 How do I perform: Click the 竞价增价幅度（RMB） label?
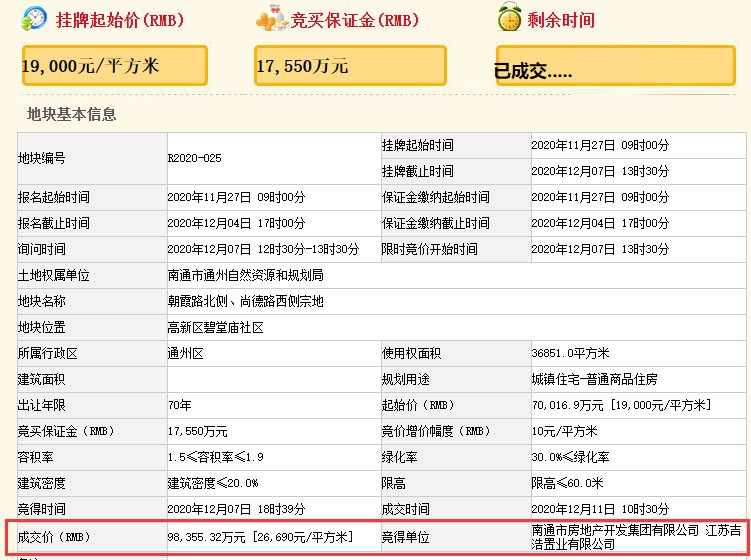tap(436, 431)
